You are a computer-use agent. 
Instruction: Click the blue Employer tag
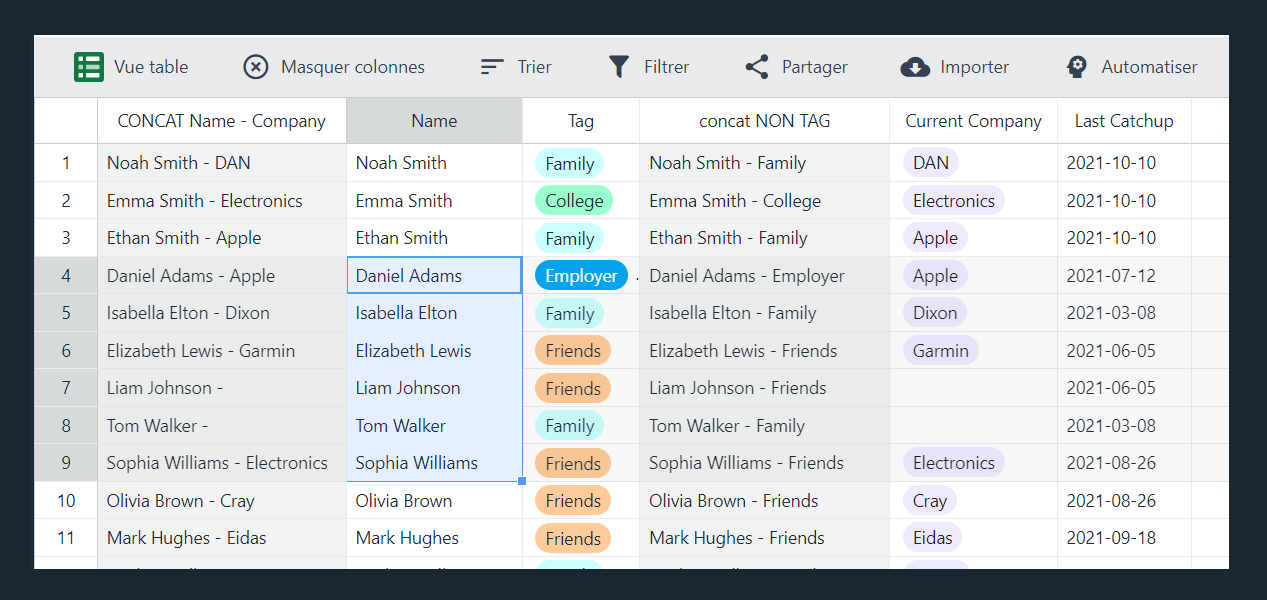pyautogui.click(x=581, y=276)
